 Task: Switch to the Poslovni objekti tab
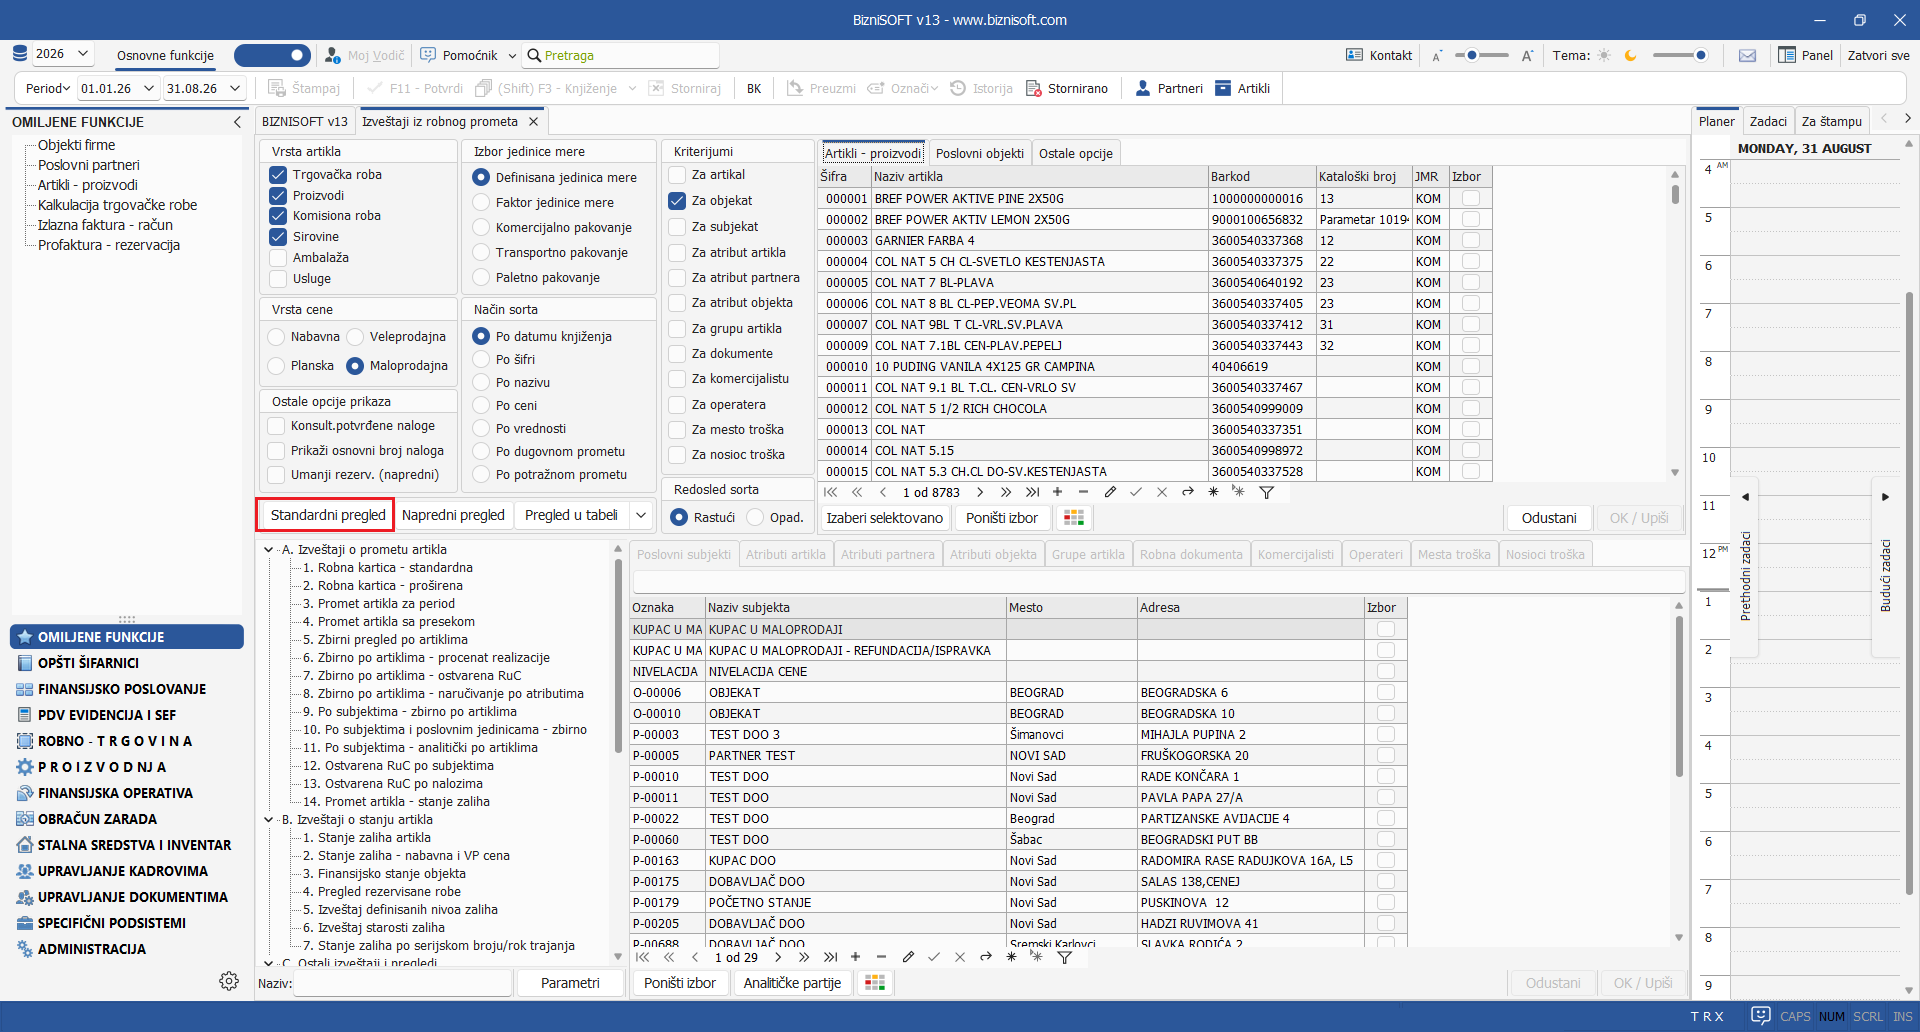tap(979, 153)
